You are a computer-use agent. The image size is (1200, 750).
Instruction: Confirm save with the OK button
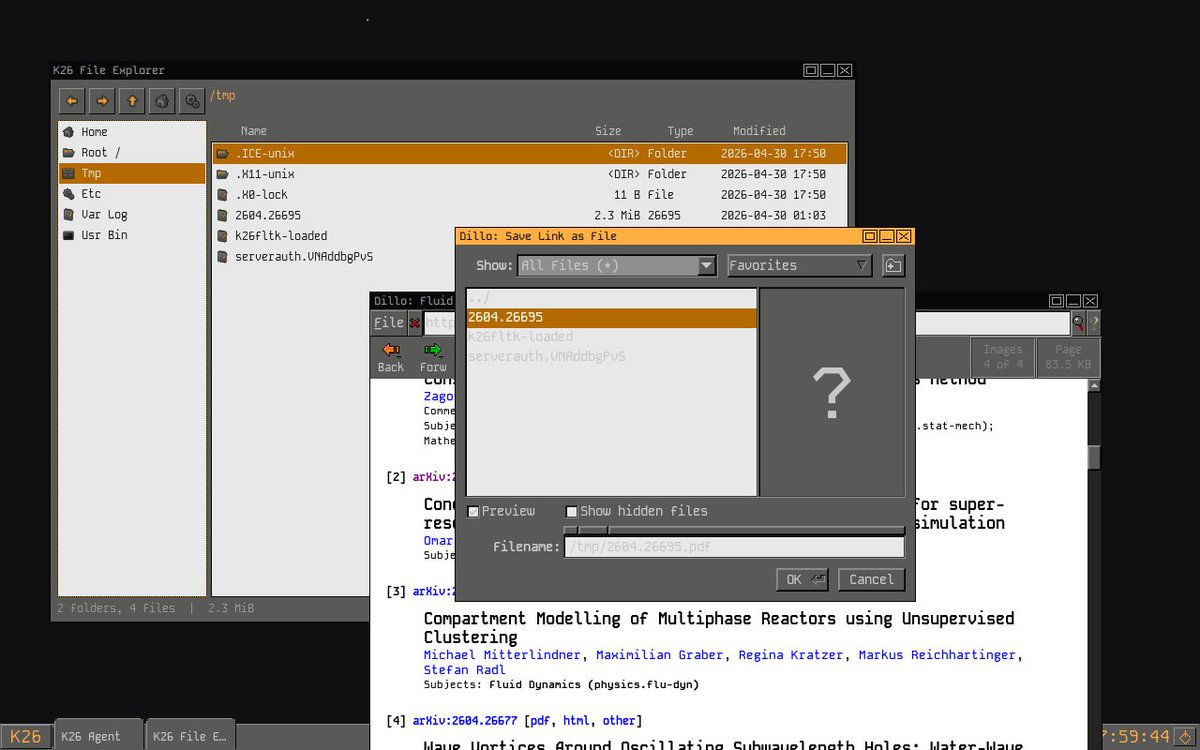(x=803, y=579)
